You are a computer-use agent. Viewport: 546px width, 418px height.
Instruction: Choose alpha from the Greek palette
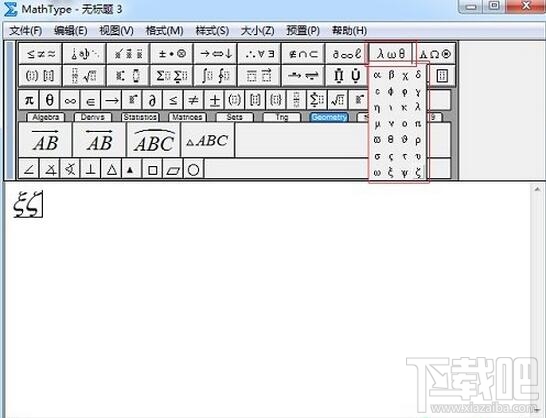(377, 75)
